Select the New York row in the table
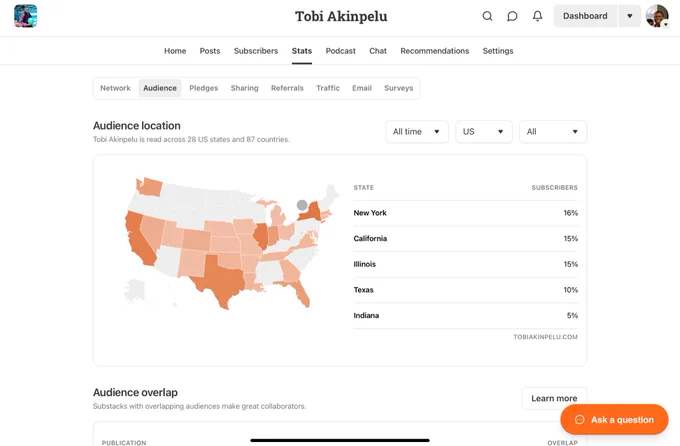Screen dimensions: 680x446 click(465, 213)
